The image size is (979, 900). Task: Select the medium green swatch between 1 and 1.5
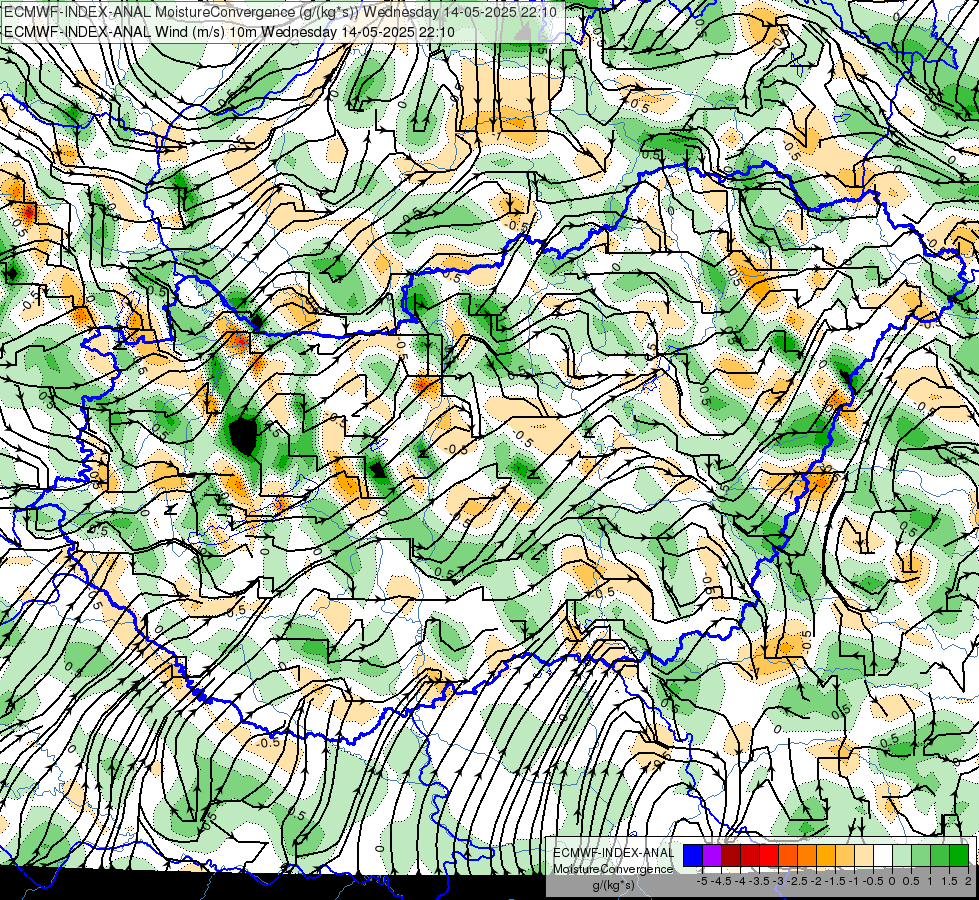point(940,856)
